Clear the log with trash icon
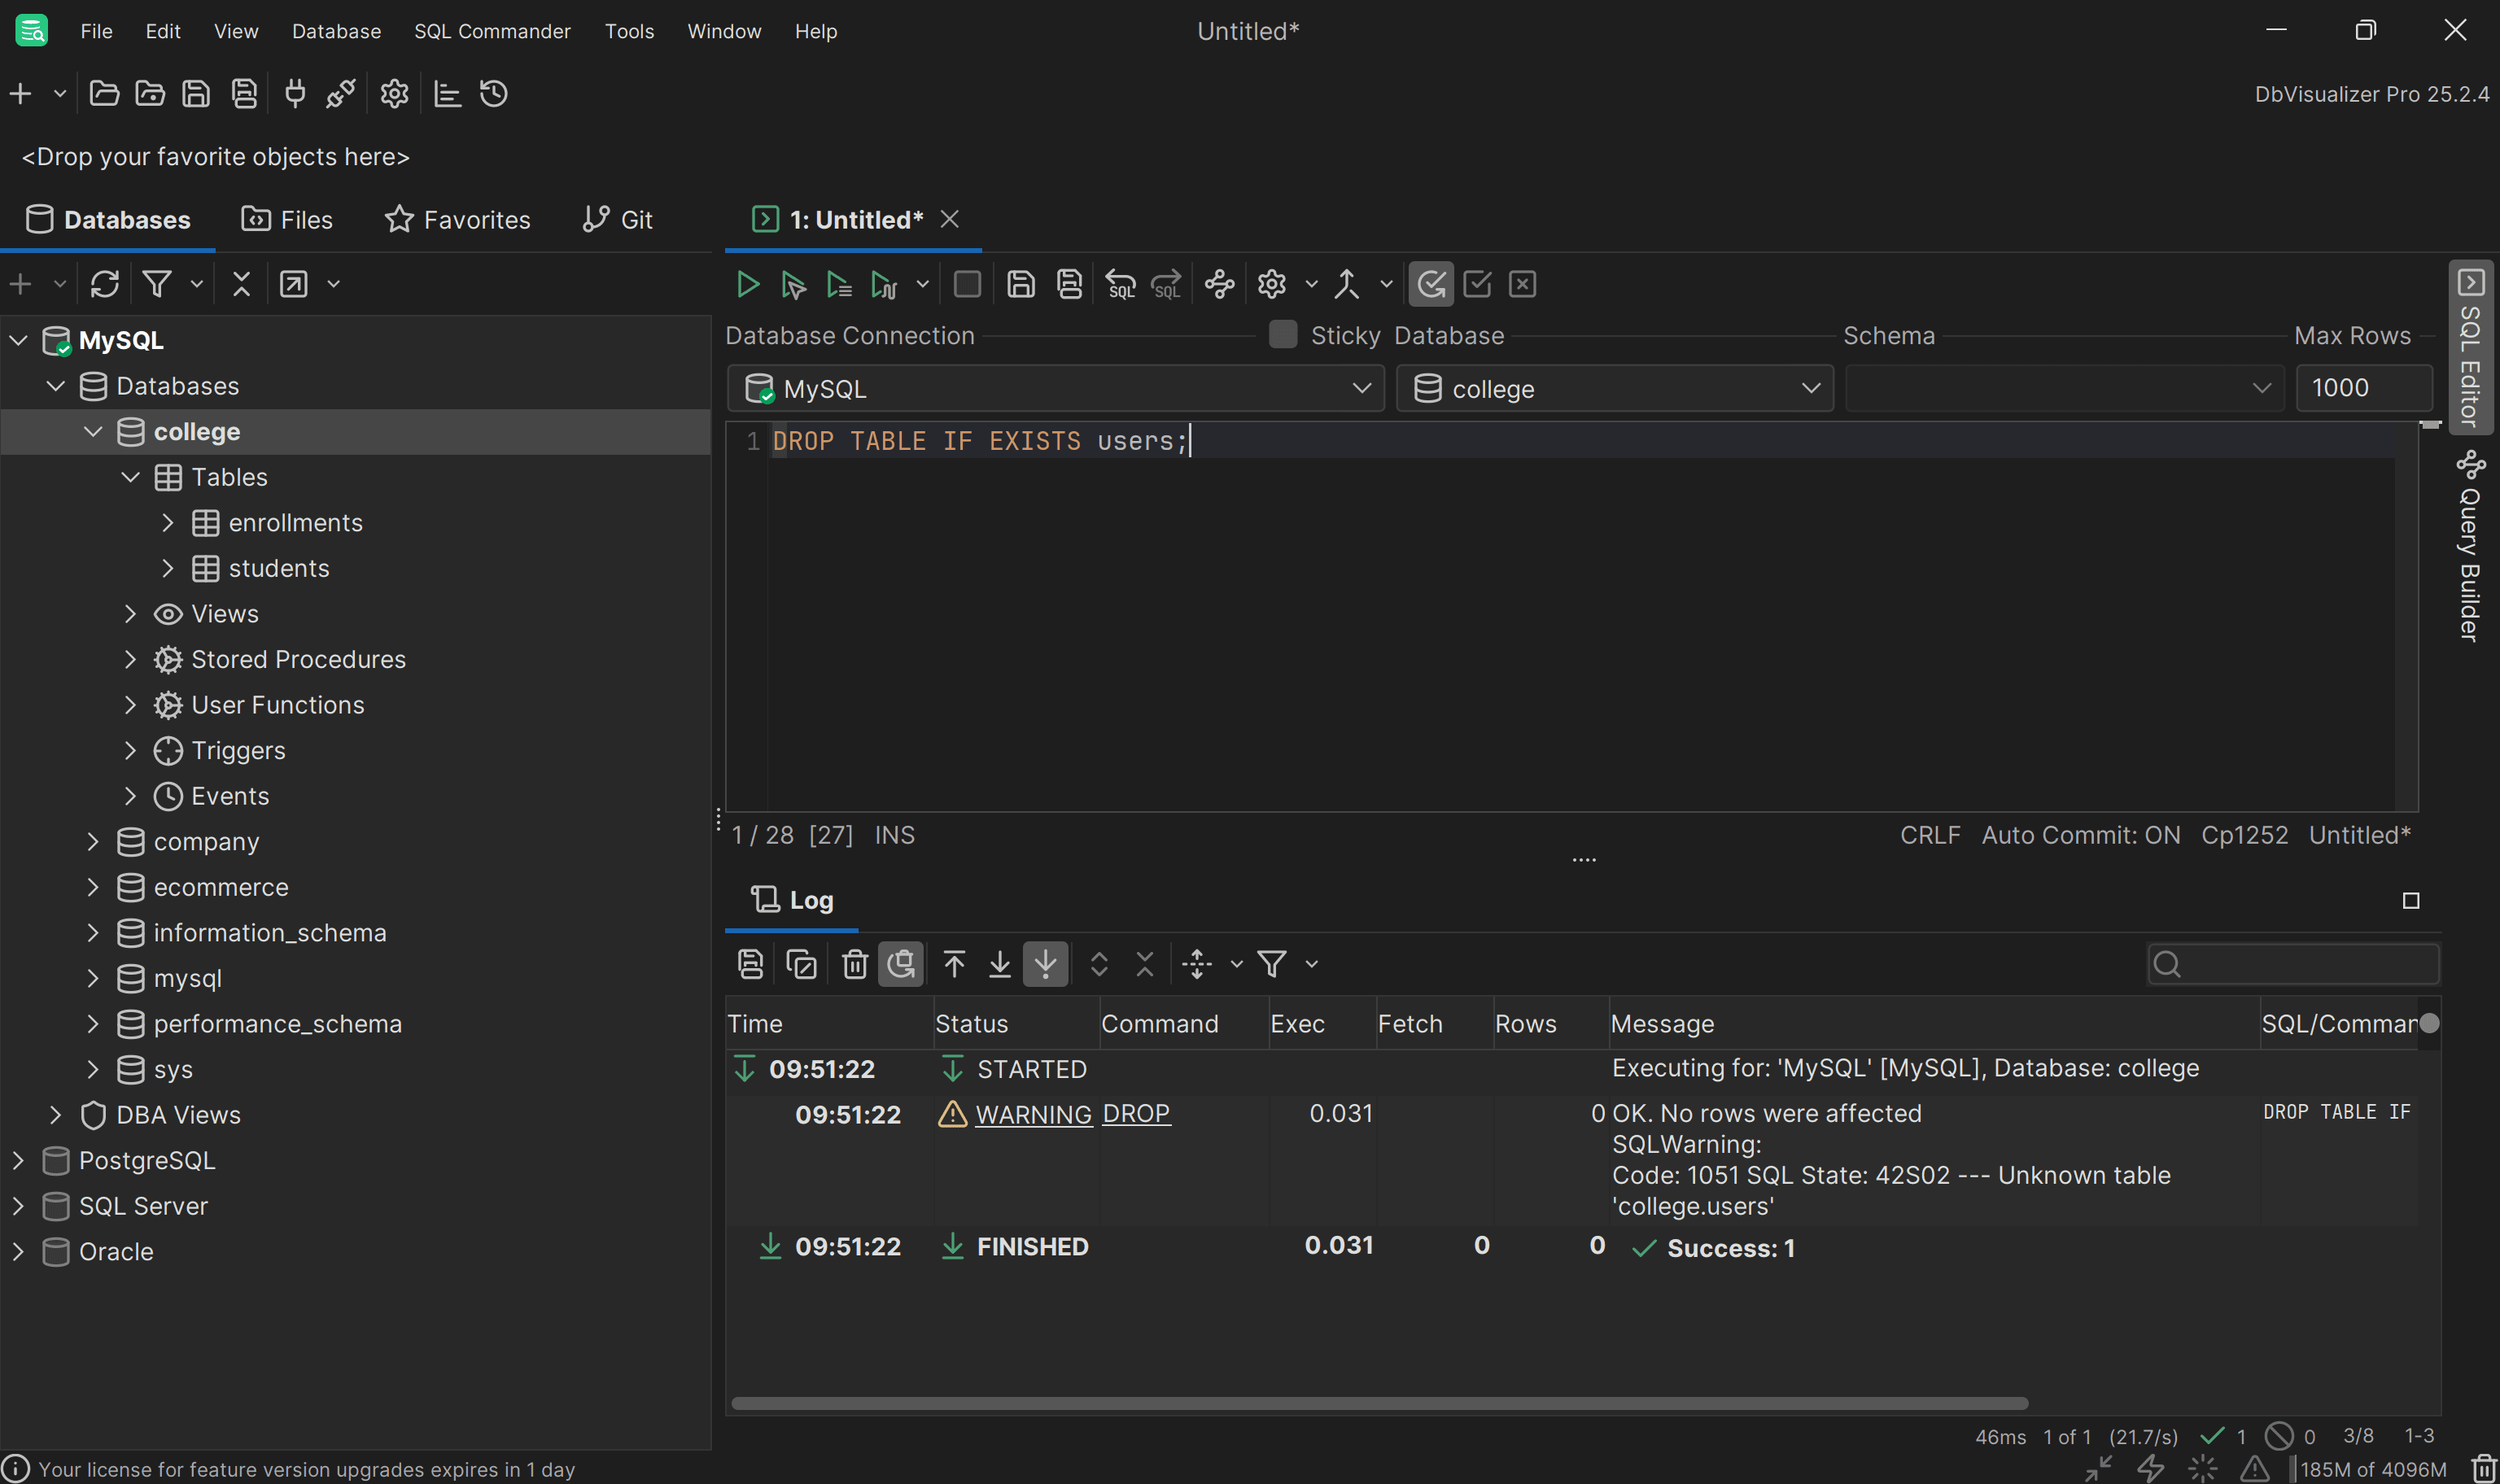 tap(854, 964)
